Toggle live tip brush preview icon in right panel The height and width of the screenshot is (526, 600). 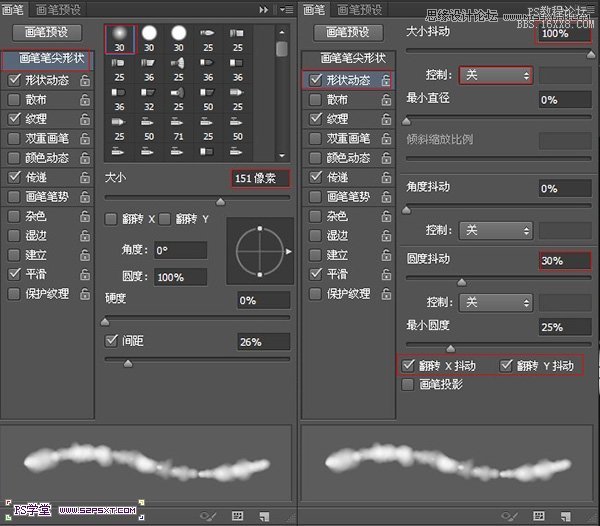point(509,516)
